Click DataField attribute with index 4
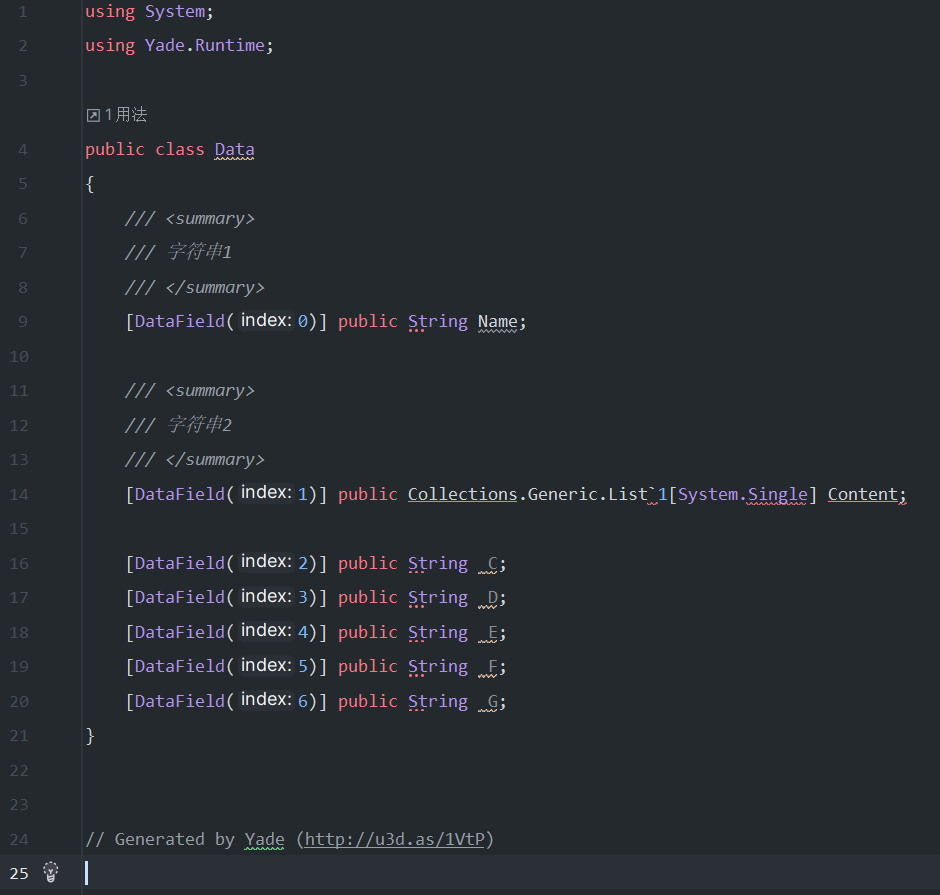This screenshot has height=895, width=940. coord(179,632)
